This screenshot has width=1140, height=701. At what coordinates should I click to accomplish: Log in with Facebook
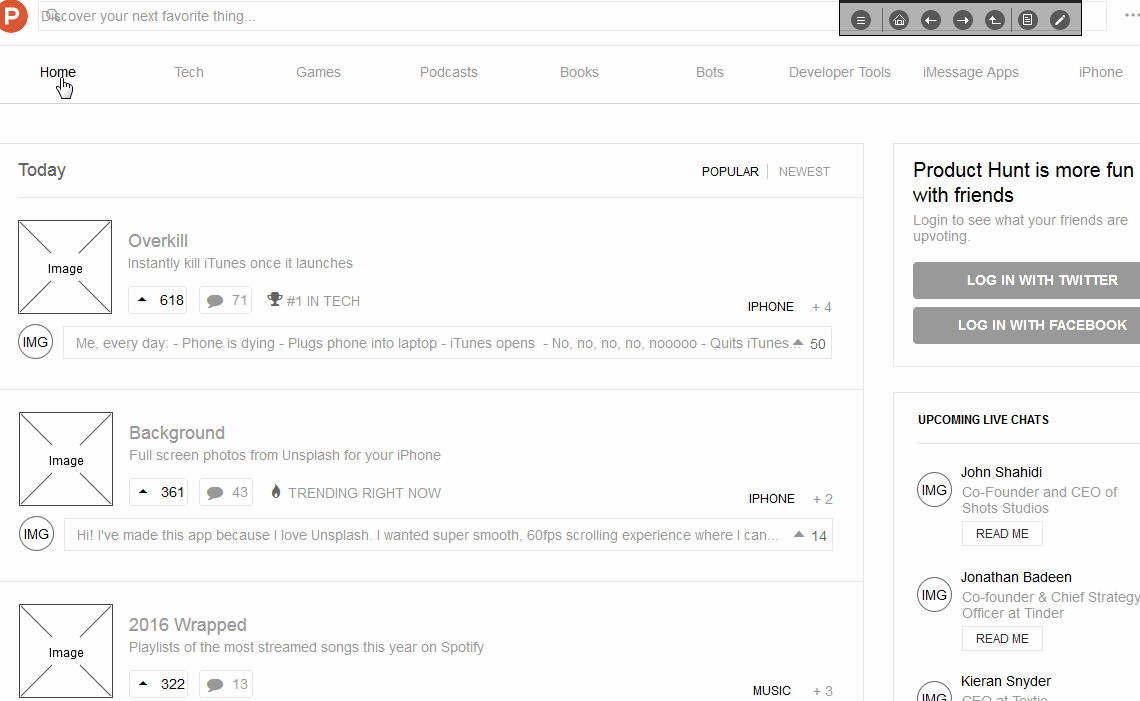pos(1027,325)
